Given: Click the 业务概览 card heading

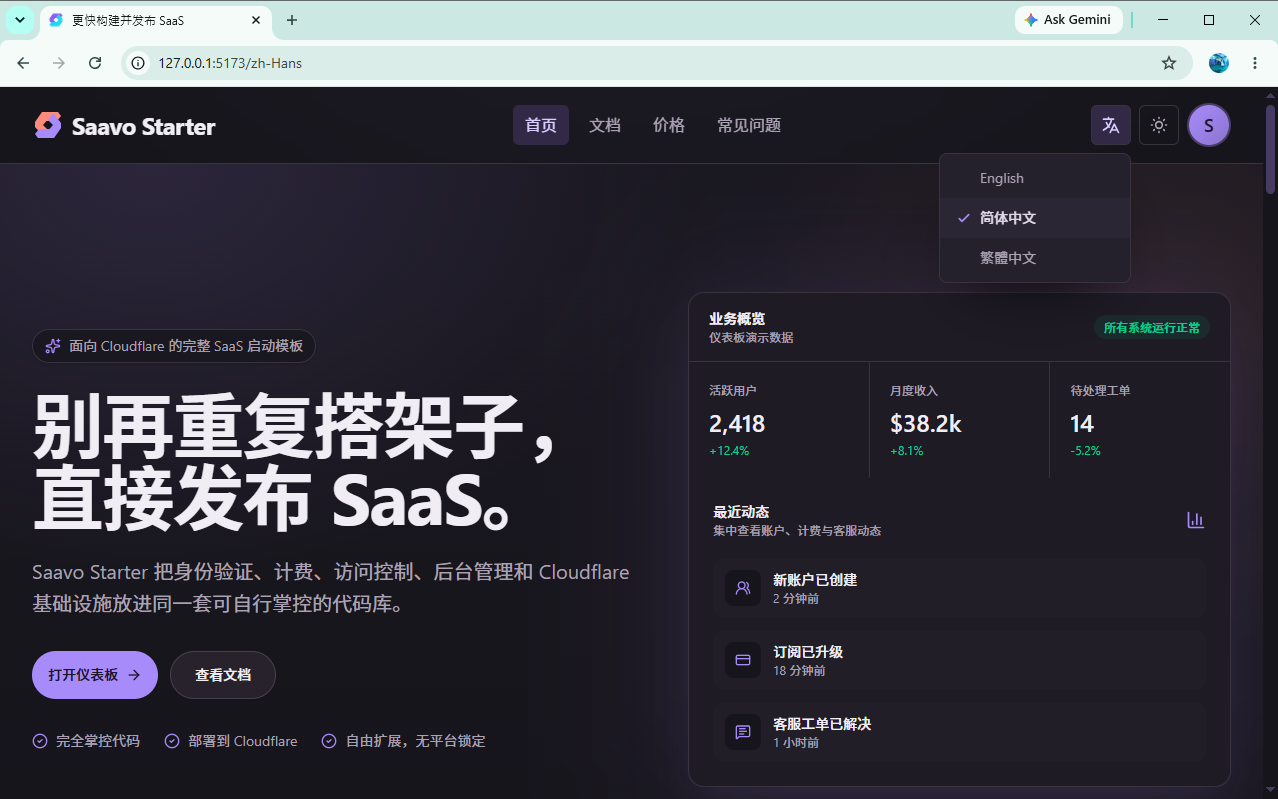Looking at the screenshot, I should [737, 318].
